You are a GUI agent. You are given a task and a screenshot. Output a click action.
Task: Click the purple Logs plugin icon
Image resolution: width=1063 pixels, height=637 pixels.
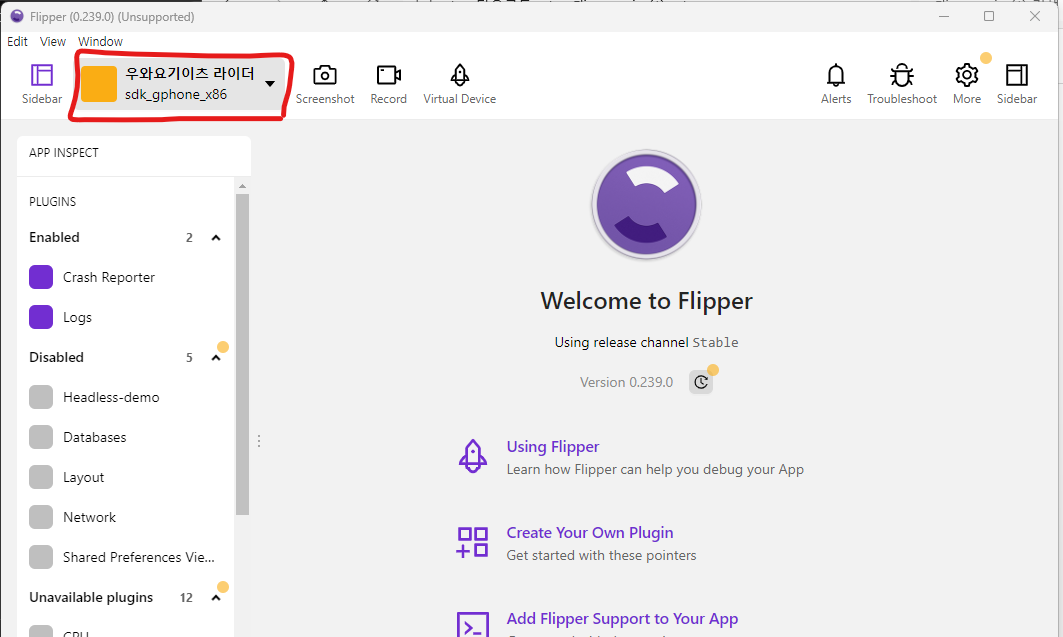tap(41, 317)
